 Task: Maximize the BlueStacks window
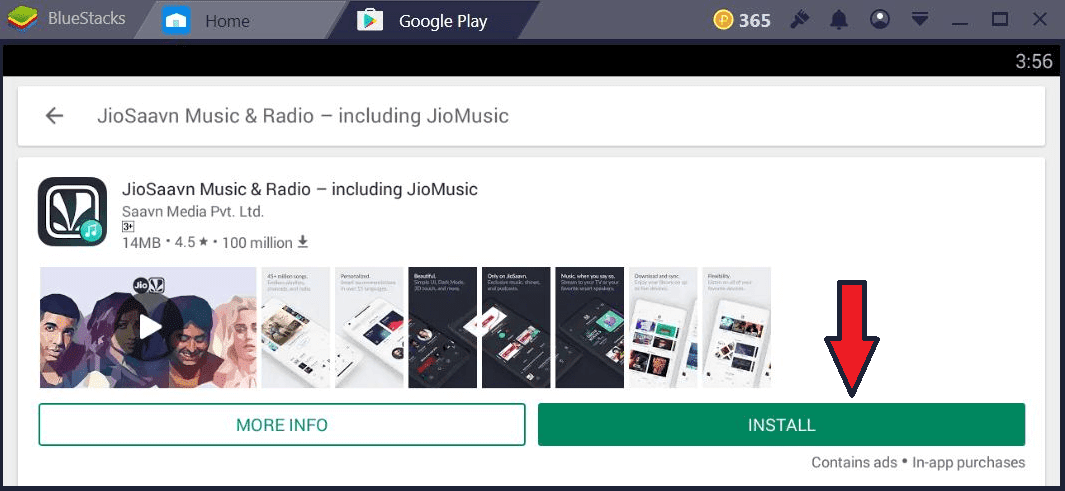point(1000,19)
